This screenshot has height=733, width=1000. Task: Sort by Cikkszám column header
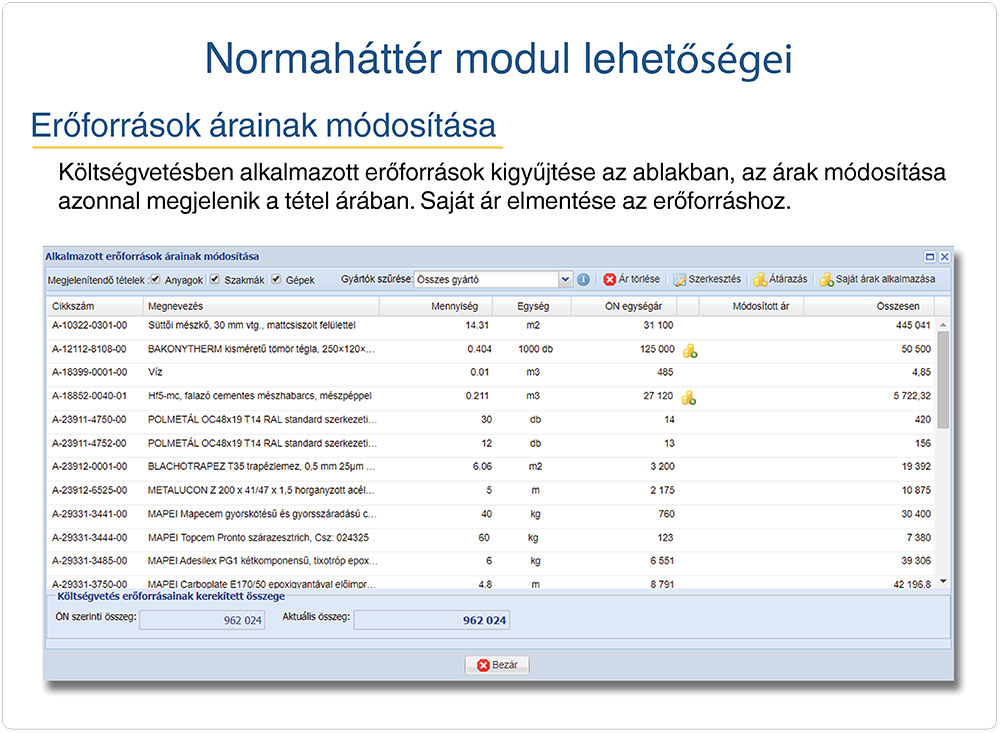pos(95,306)
